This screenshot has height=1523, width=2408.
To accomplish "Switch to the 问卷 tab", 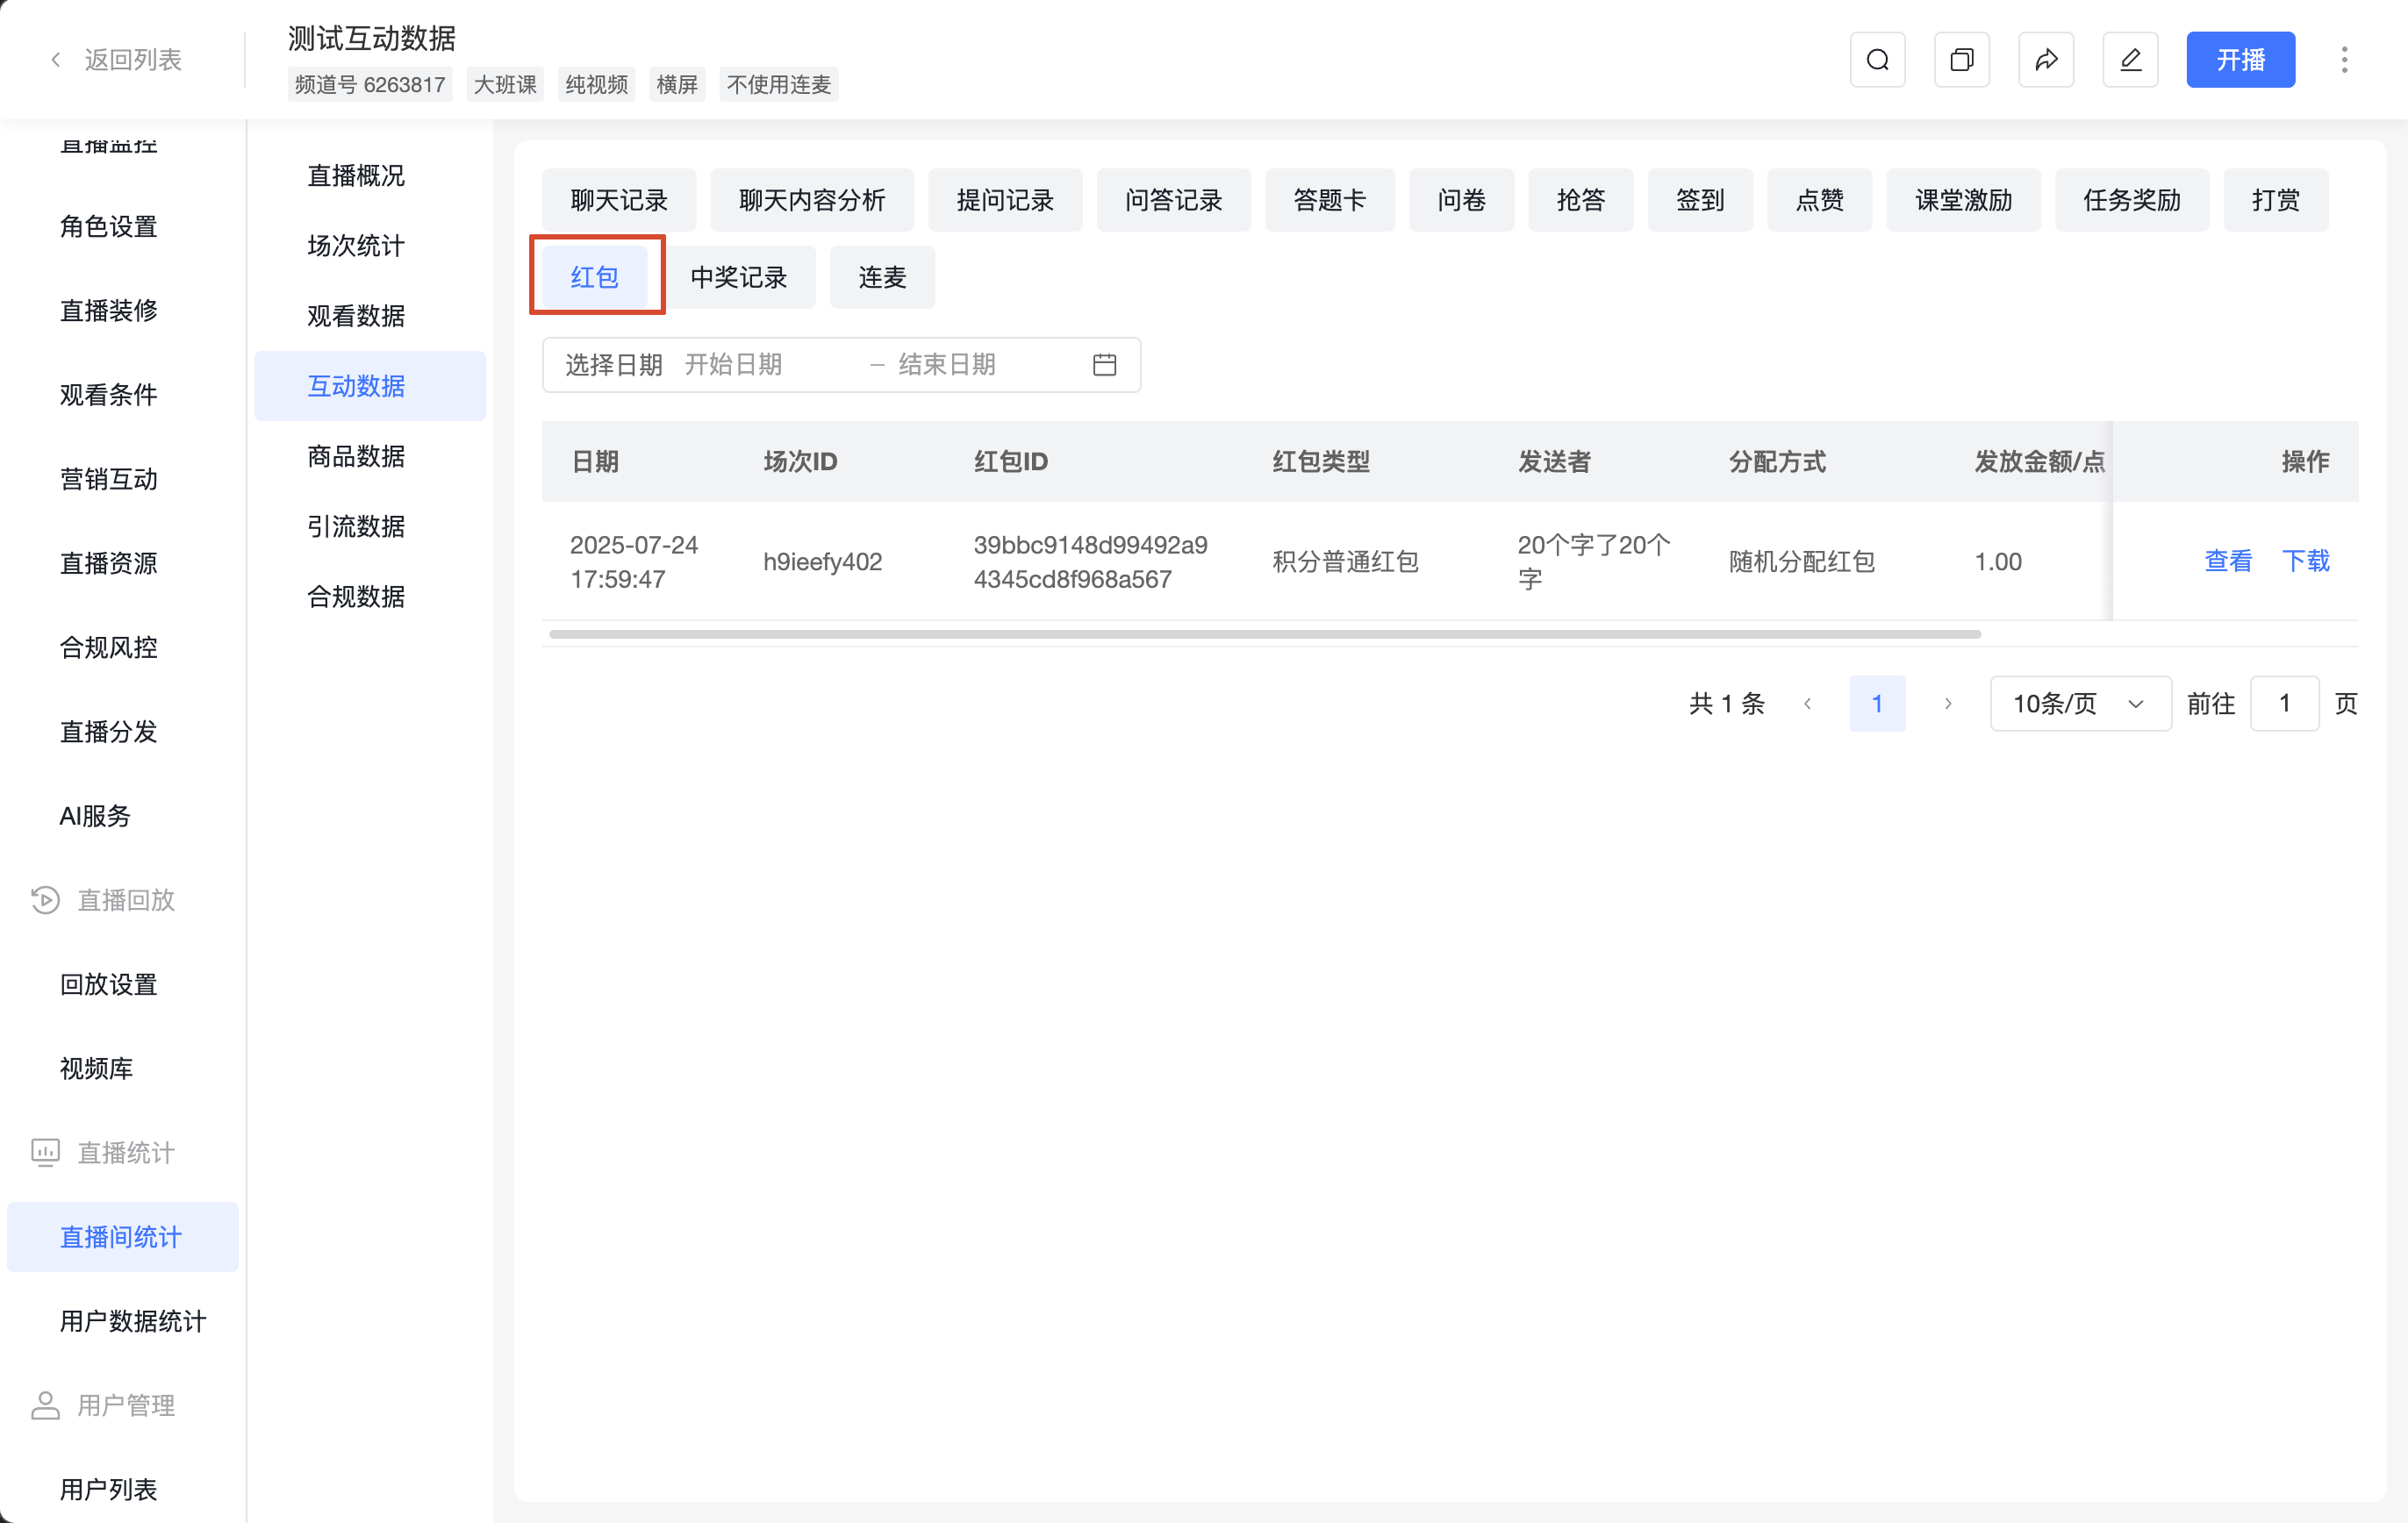I will 1461,200.
